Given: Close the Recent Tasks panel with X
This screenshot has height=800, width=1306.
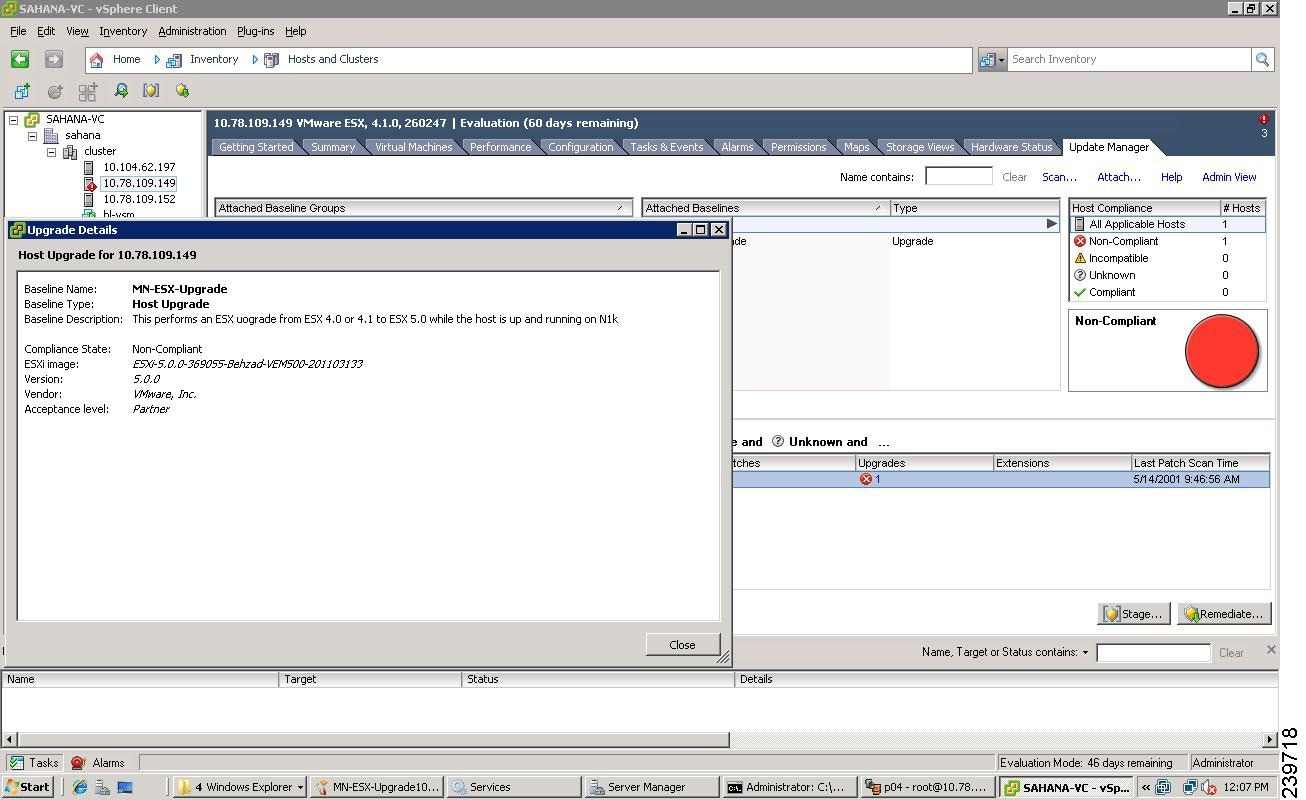Looking at the screenshot, I should [1271, 650].
